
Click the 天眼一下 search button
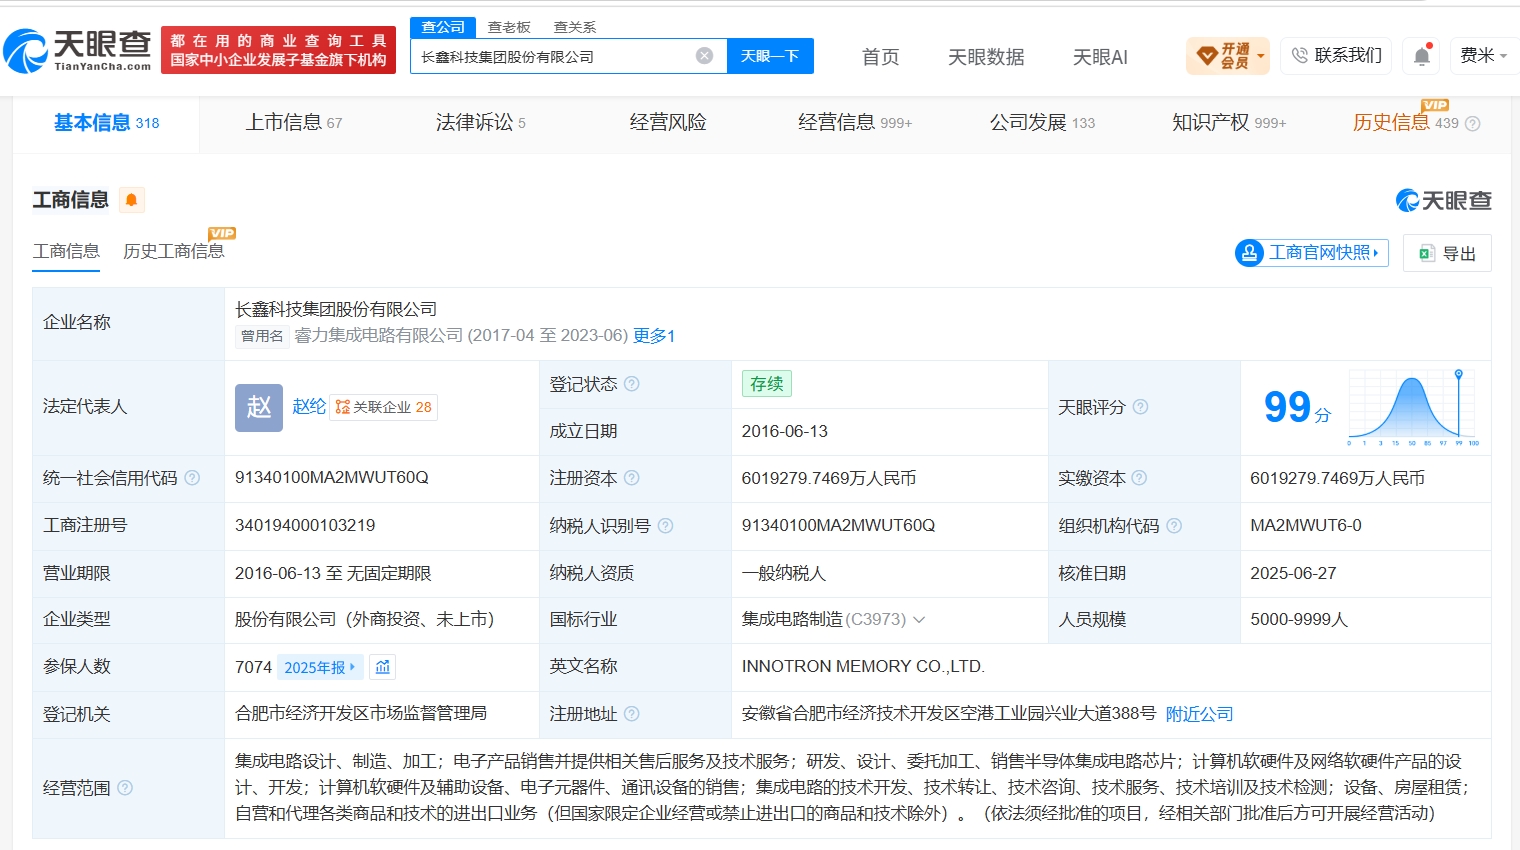[x=770, y=56]
